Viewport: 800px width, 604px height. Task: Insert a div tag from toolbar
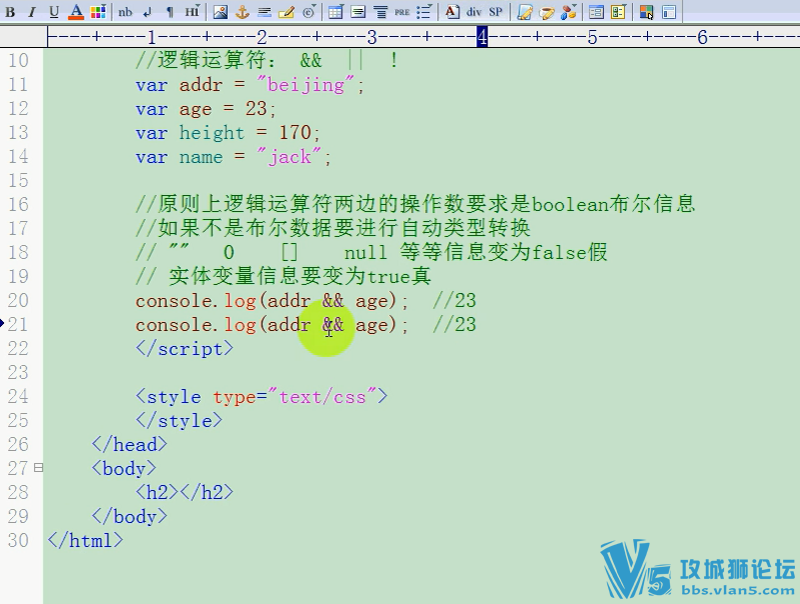[x=474, y=12]
